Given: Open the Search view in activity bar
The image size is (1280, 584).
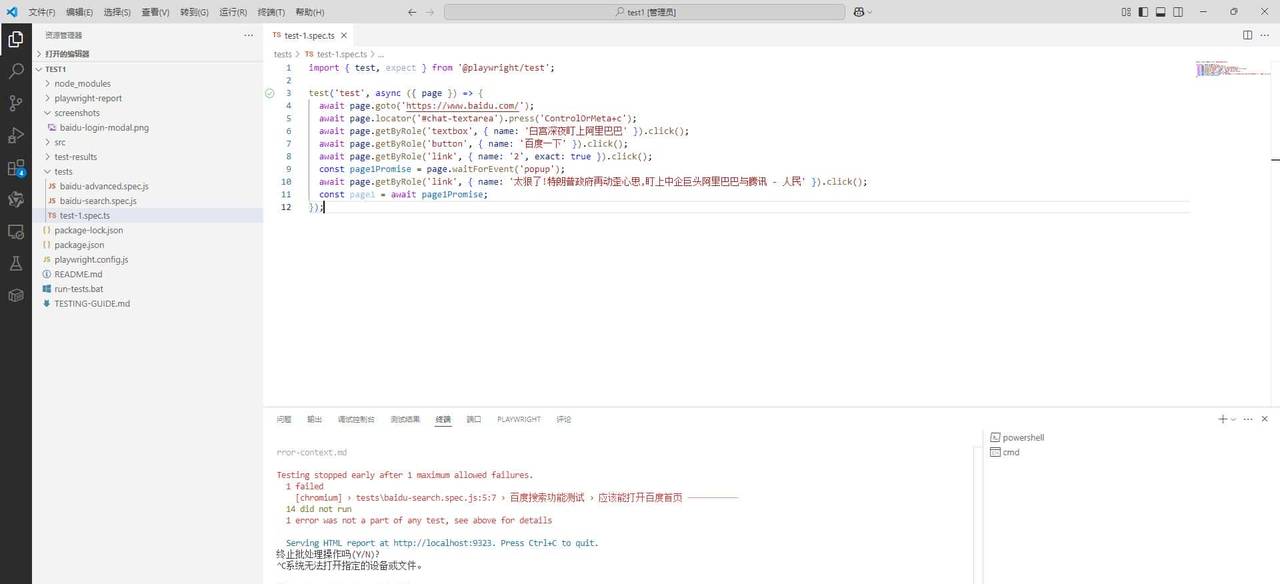Looking at the screenshot, I should click(x=16, y=72).
